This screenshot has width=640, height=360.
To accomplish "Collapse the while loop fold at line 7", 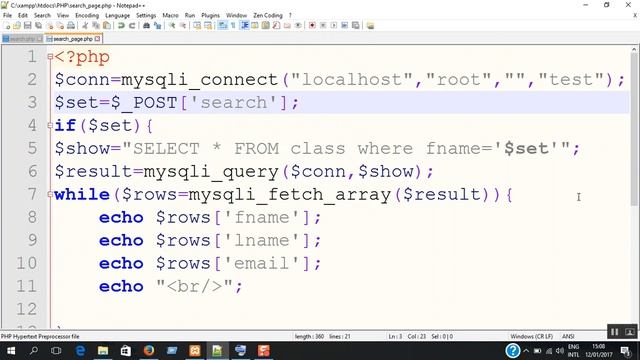I will 50,194.
